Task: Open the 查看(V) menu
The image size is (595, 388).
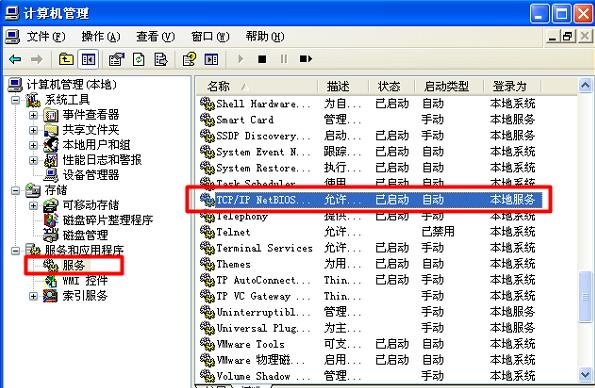Action: coord(156,37)
